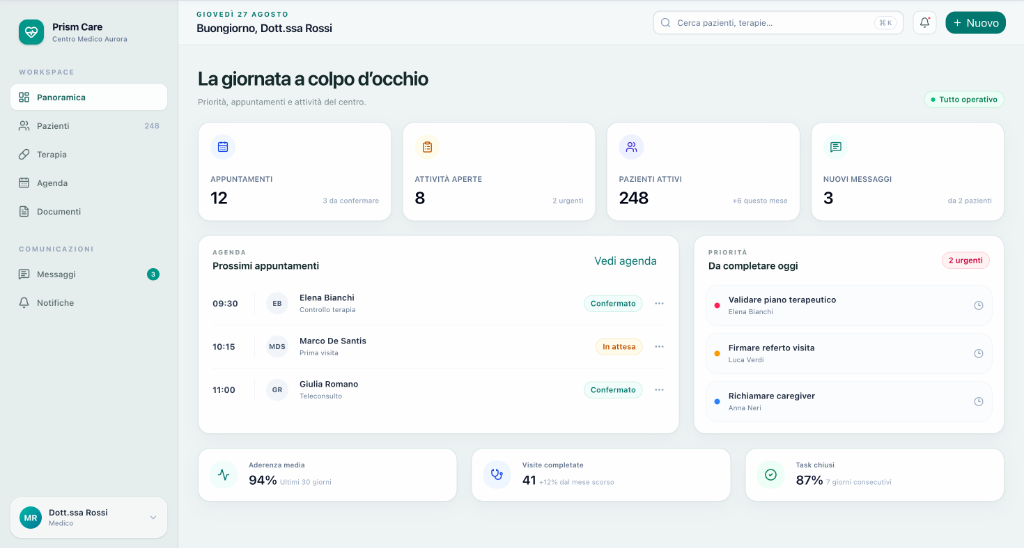Image resolution: width=1024 pixels, height=548 pixels.
Task: Follow the Vedi agenda link
Action: [x=625, y=261]
